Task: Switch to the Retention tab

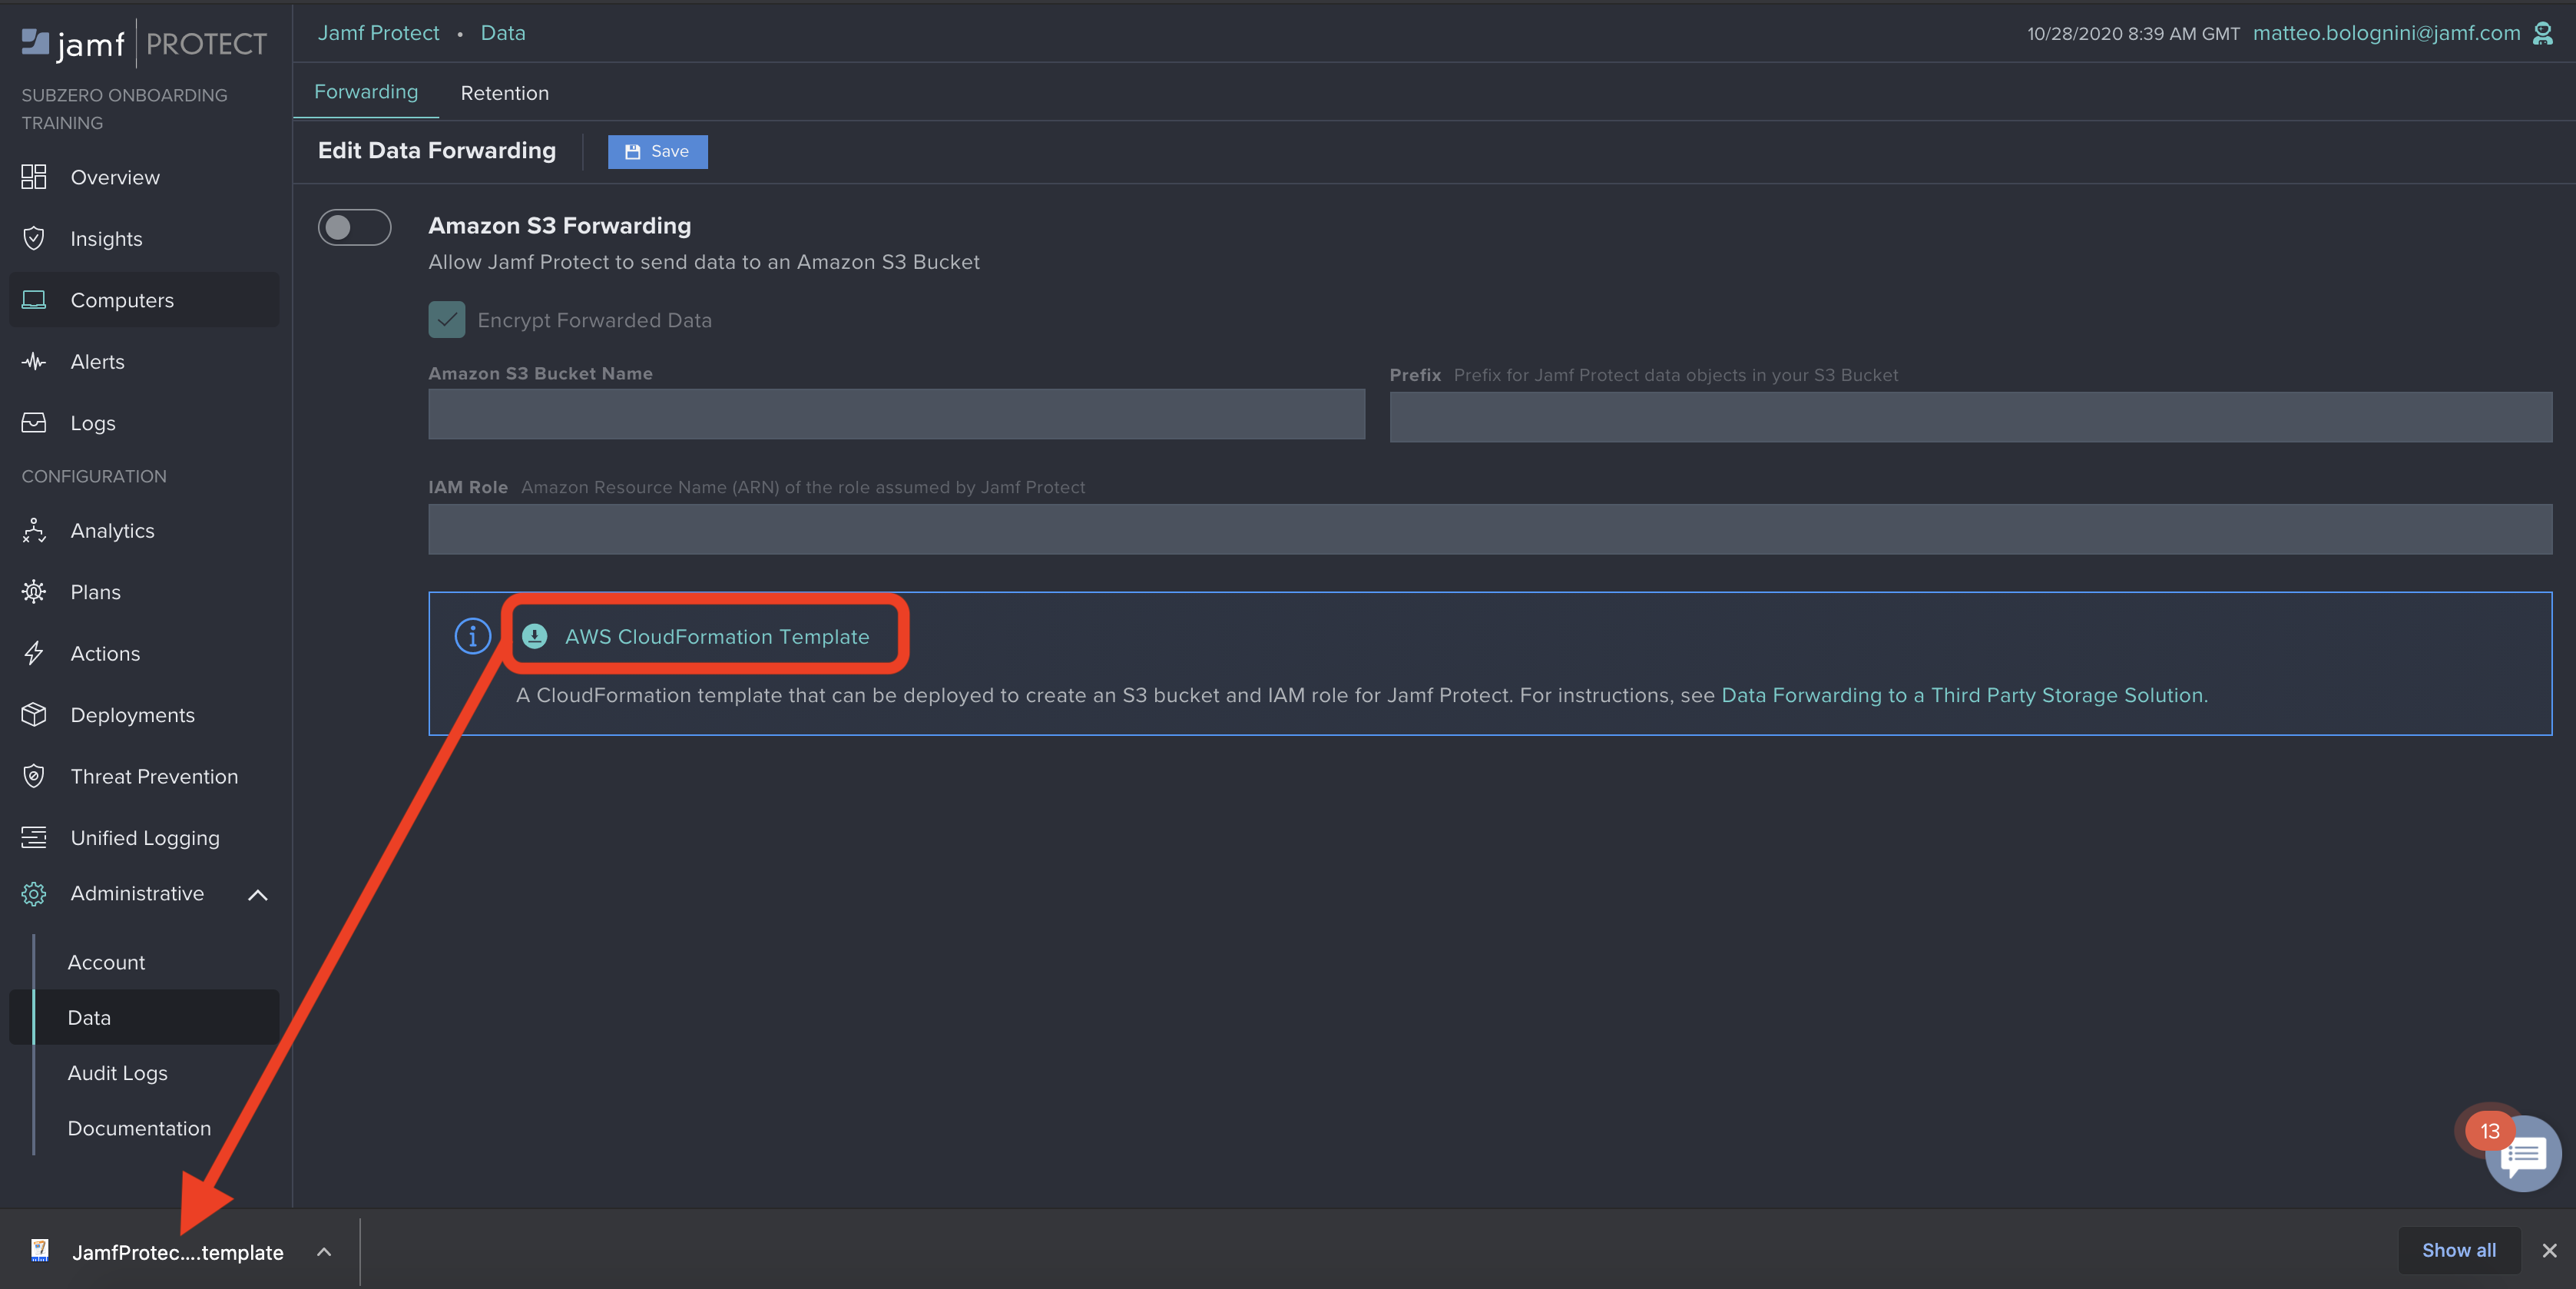Action: 504,93
